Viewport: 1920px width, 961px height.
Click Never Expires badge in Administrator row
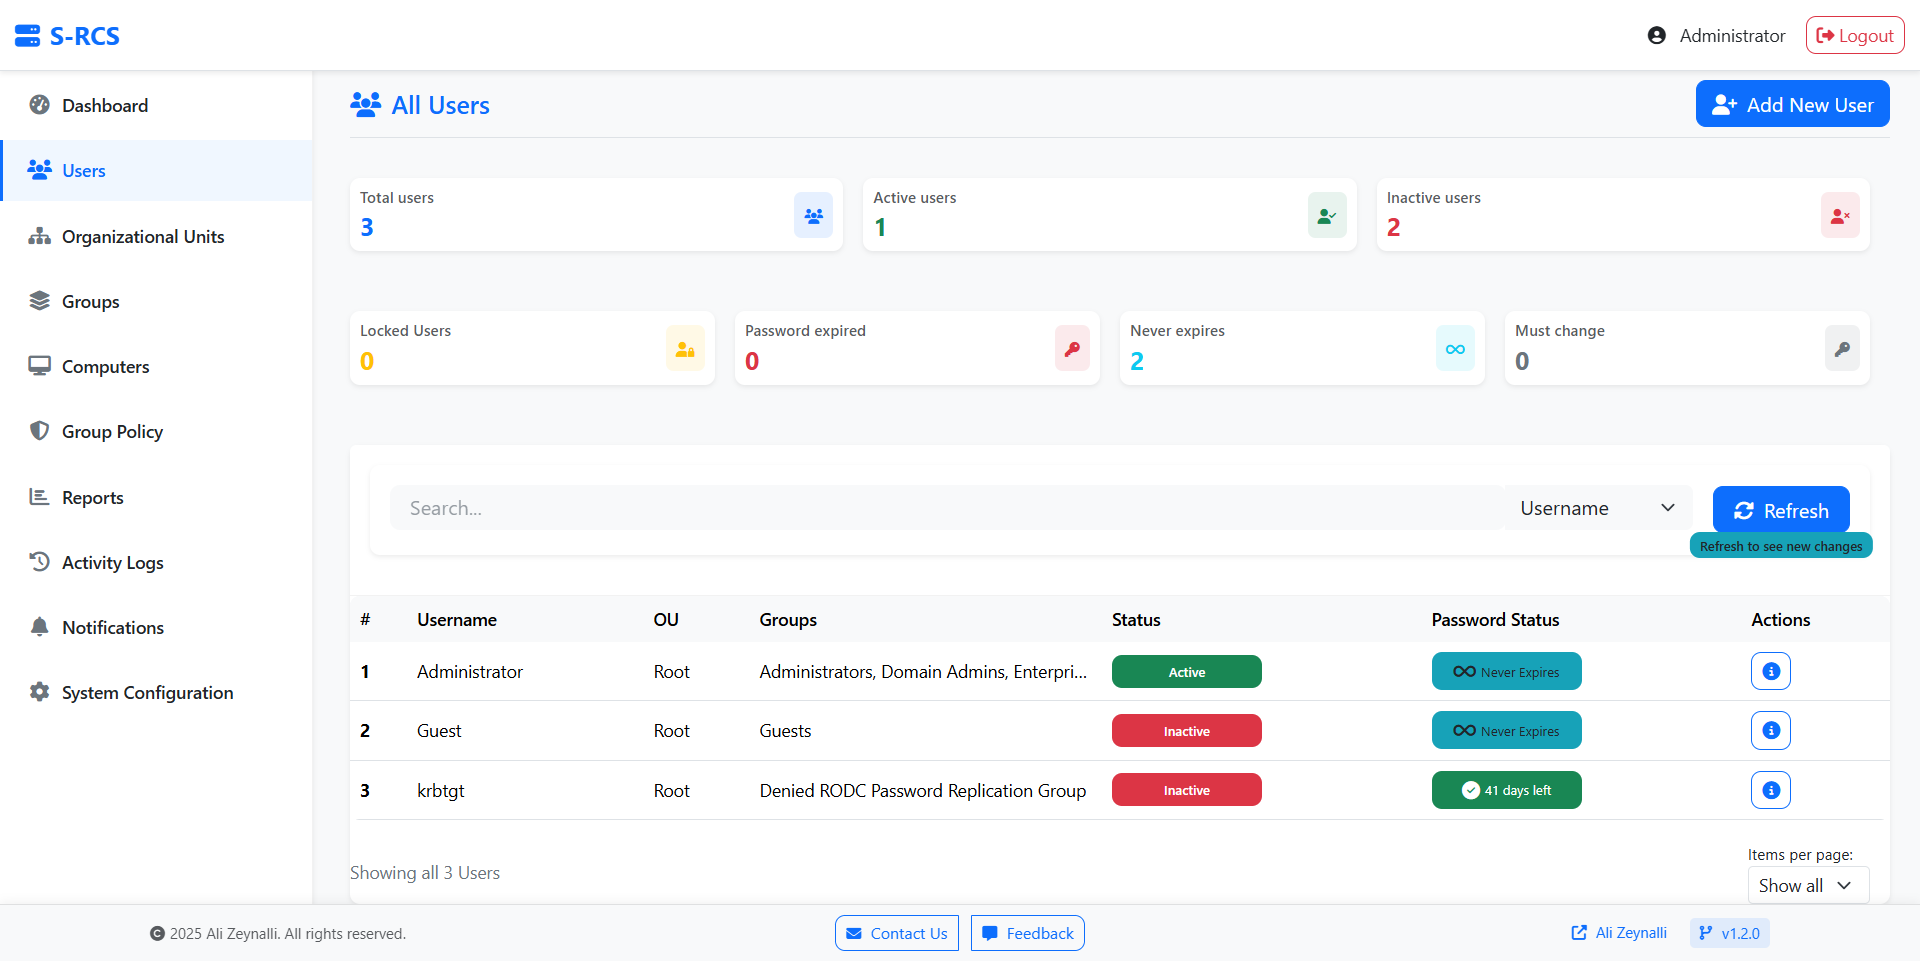point(1507,671)
